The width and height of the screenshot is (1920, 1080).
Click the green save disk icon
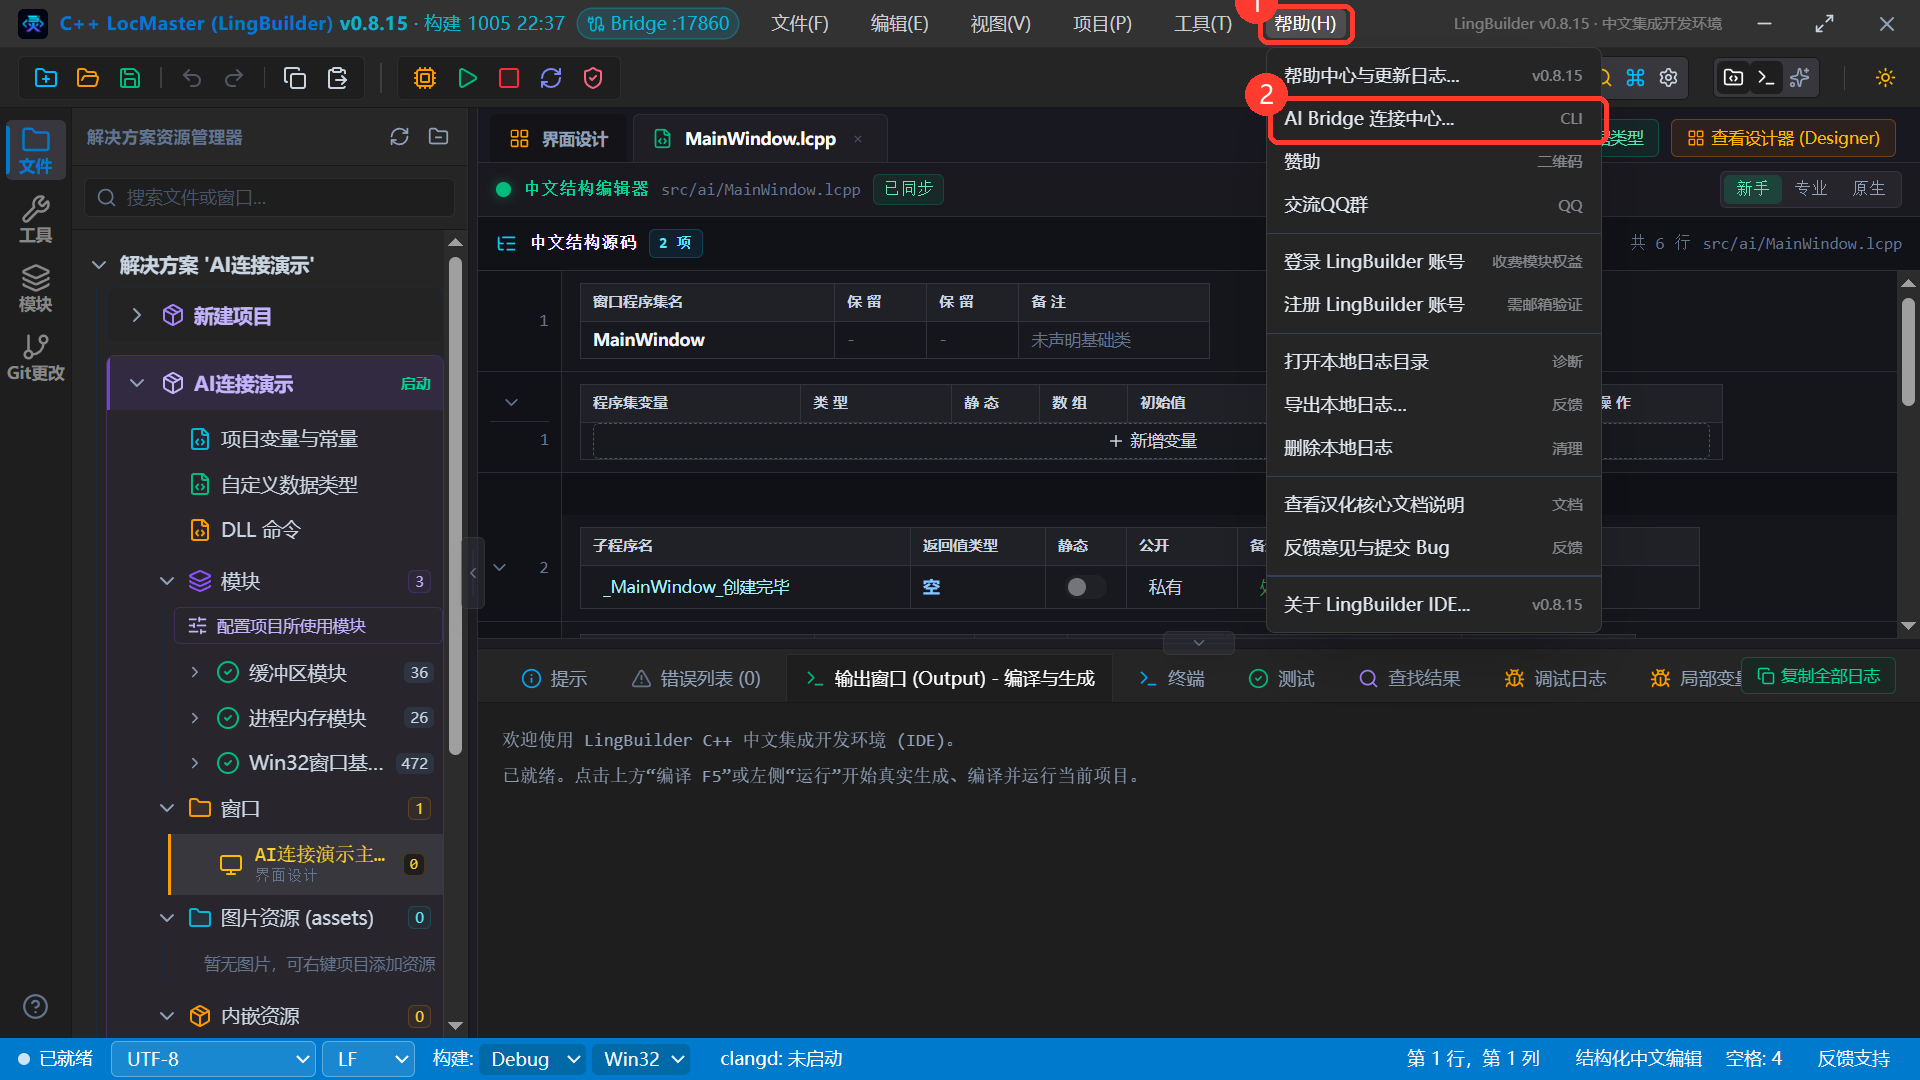tap(130, 78)
